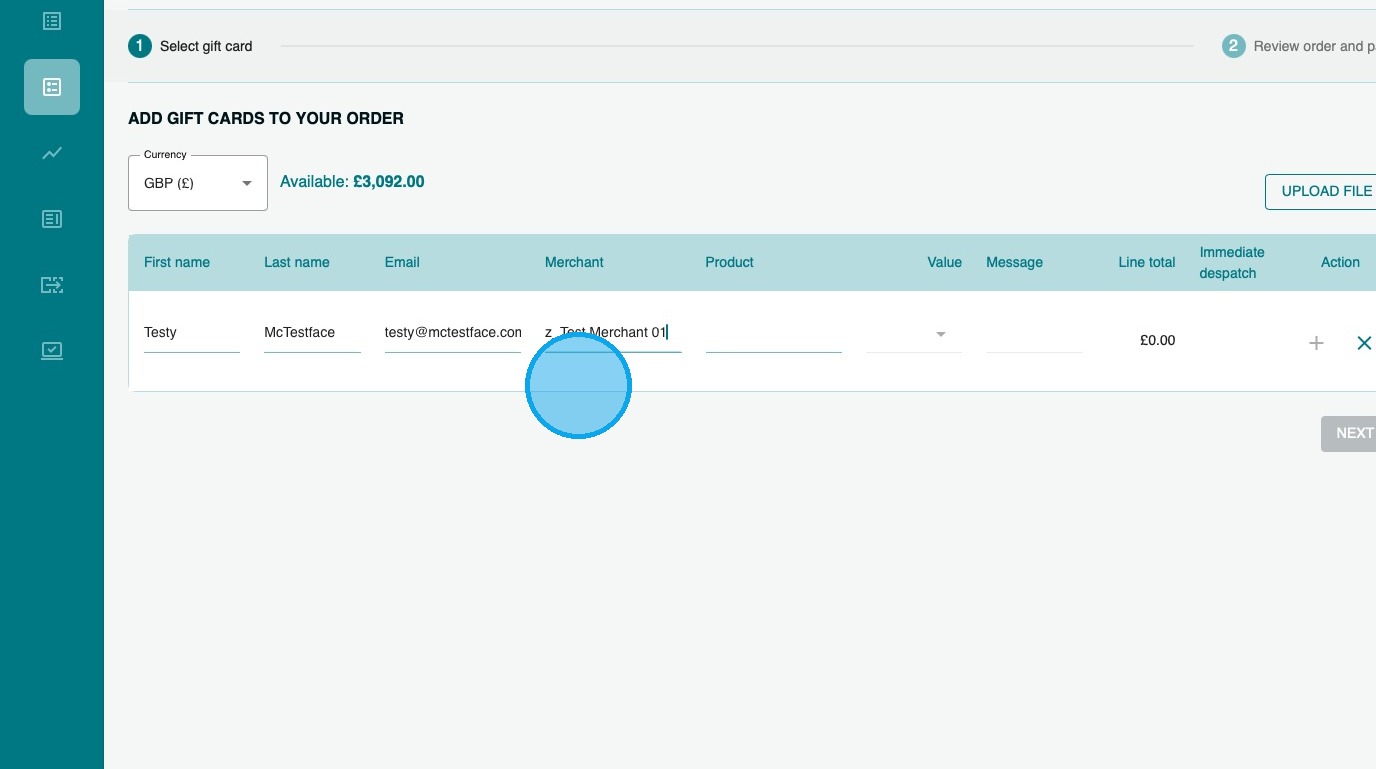1376x769 pixels.
Task: Click the empty Product field
Action: 773,333
